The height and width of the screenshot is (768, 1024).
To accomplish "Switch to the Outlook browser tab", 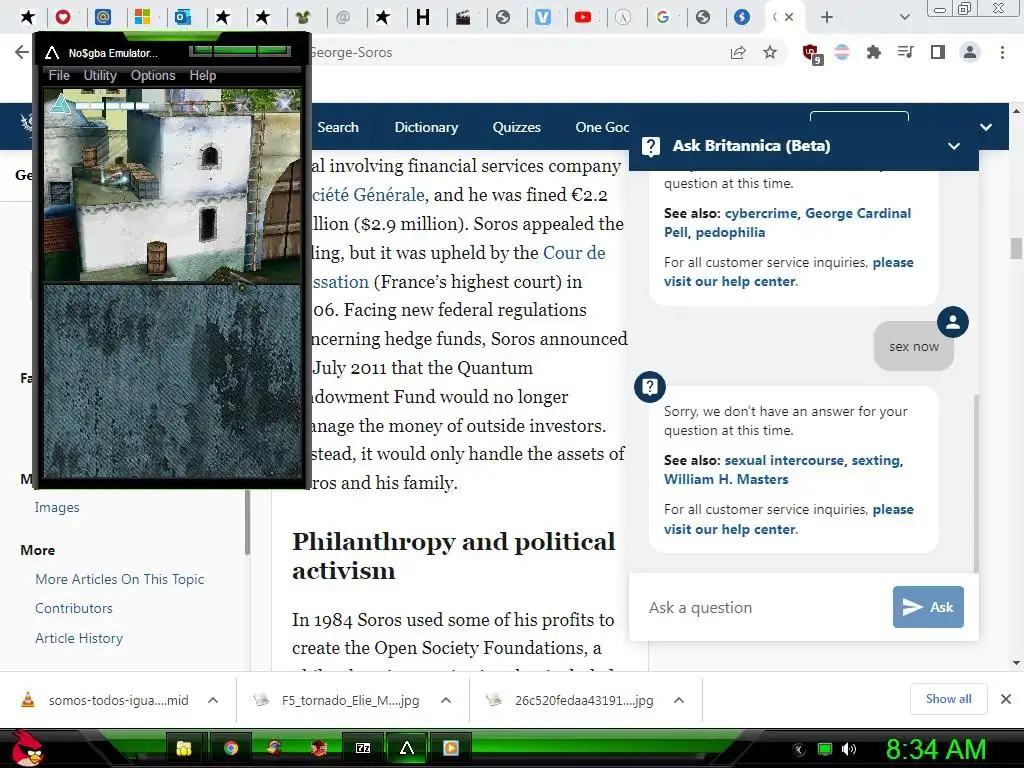I will tap(183, 17).
